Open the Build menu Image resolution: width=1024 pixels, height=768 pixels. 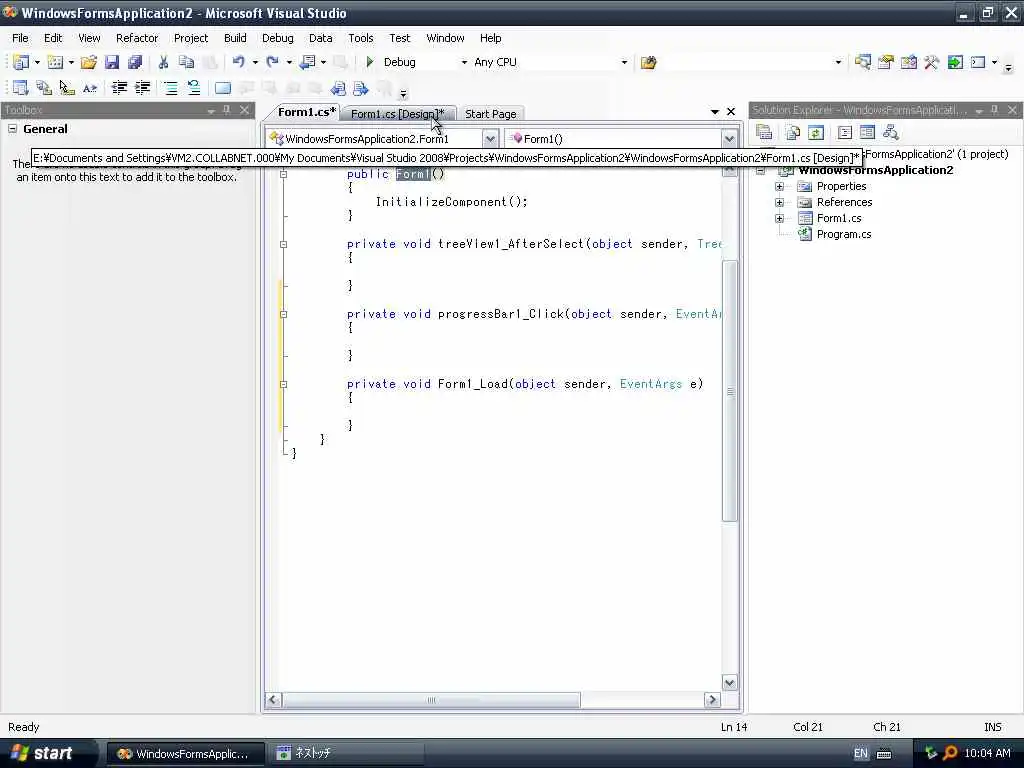235,38
